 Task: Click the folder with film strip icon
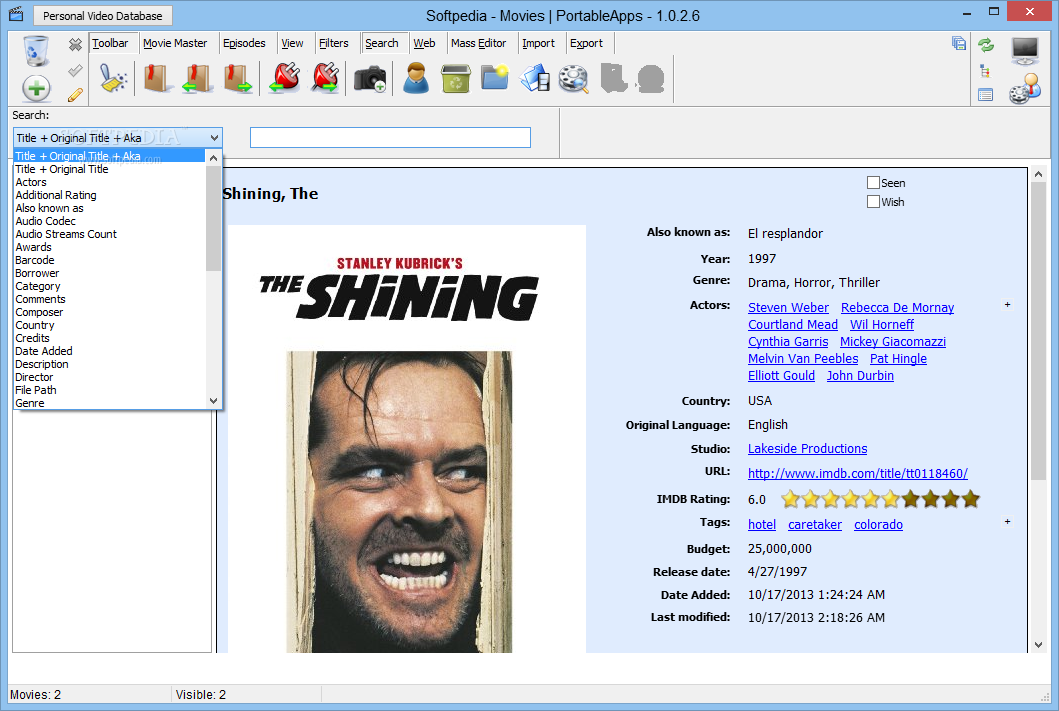click(x=535, y=78)
